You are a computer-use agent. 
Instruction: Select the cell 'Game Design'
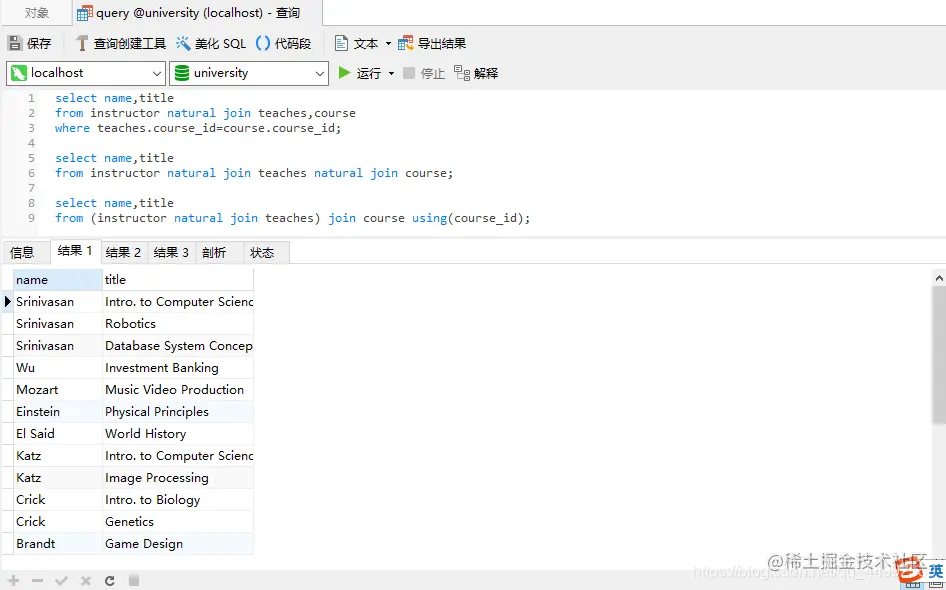pos(178,544)
